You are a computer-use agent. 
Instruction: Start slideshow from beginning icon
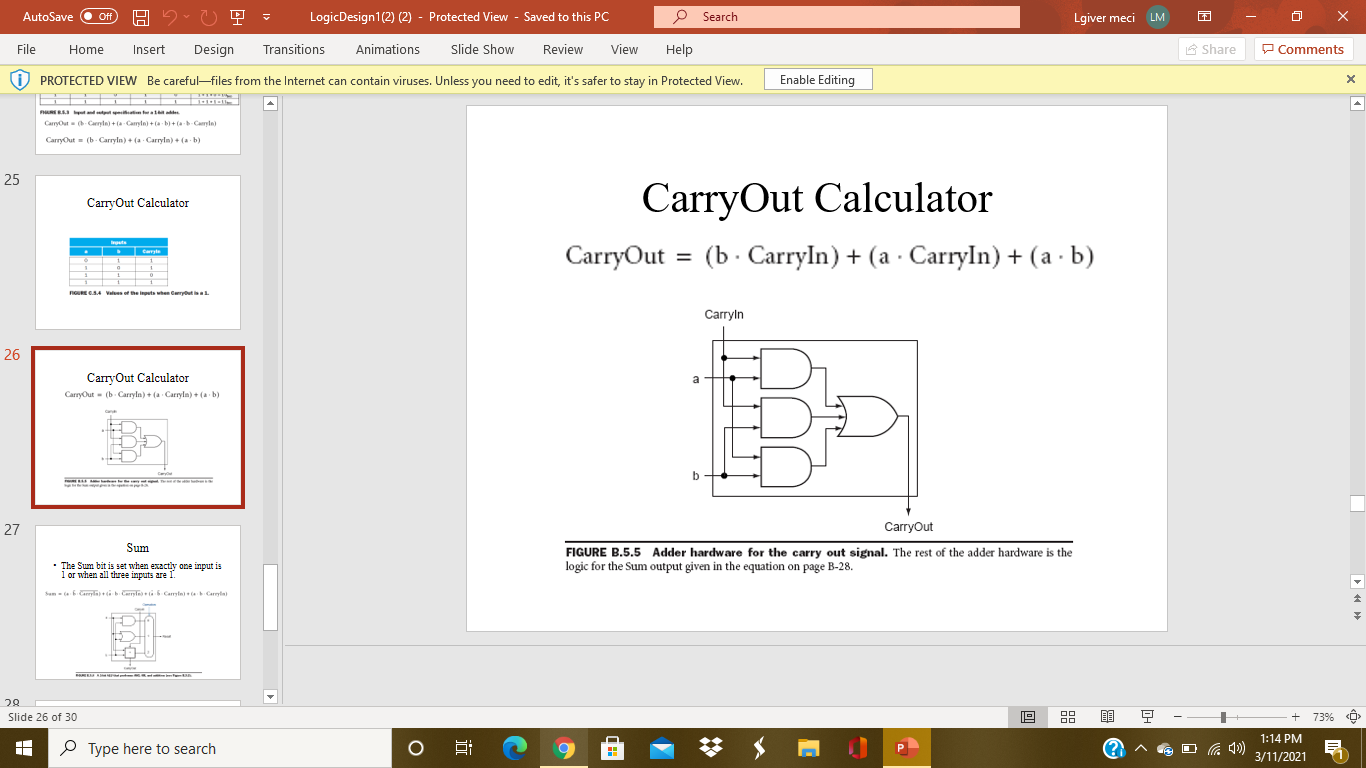pos(237,17)
